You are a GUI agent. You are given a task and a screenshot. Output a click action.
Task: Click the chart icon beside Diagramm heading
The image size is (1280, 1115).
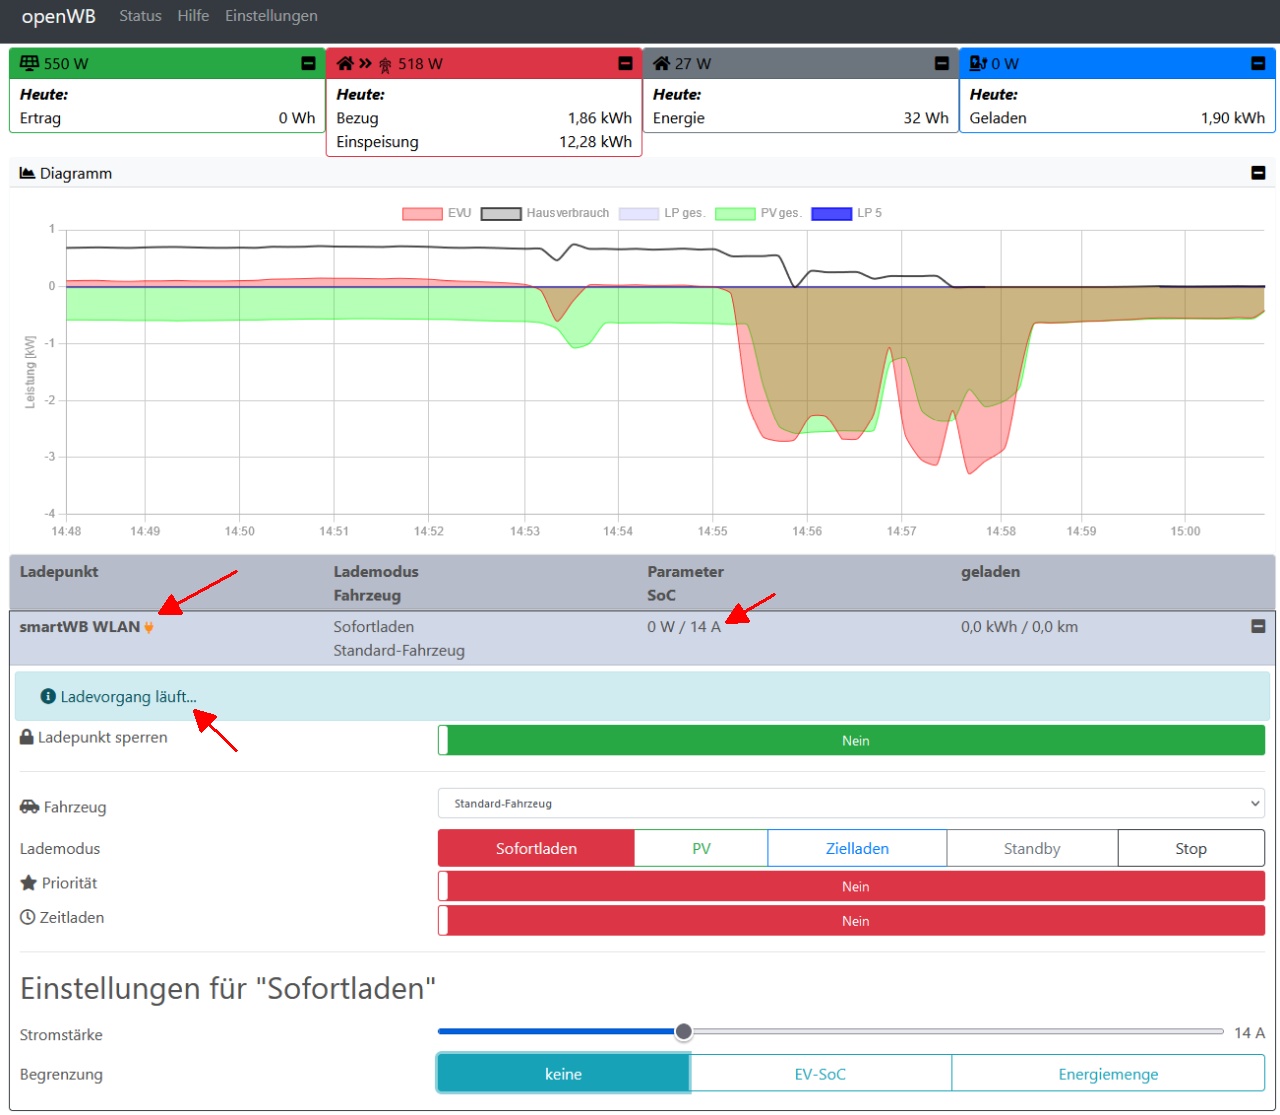coord(27,173)
